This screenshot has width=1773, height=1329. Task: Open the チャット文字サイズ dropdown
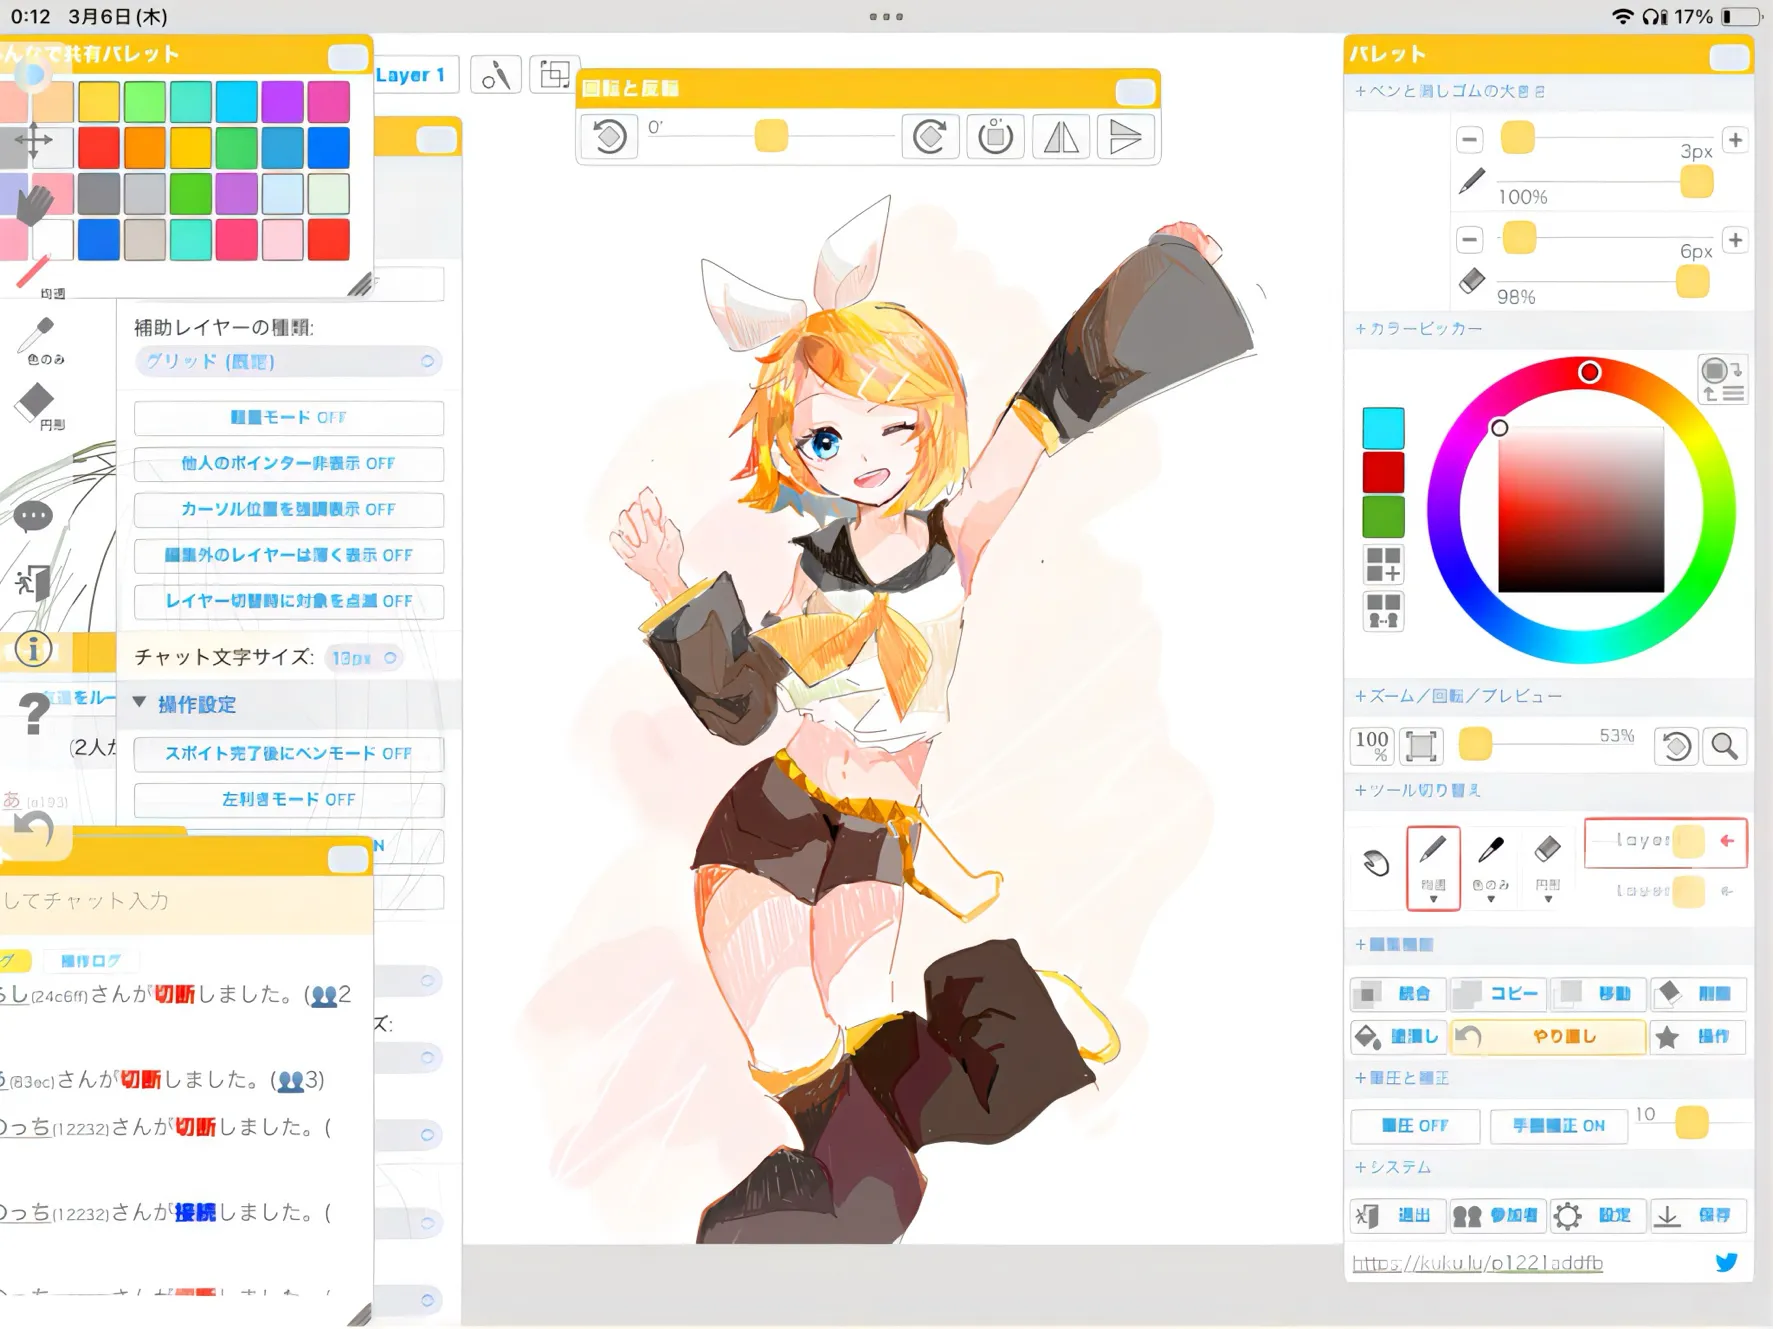[364, 658]
